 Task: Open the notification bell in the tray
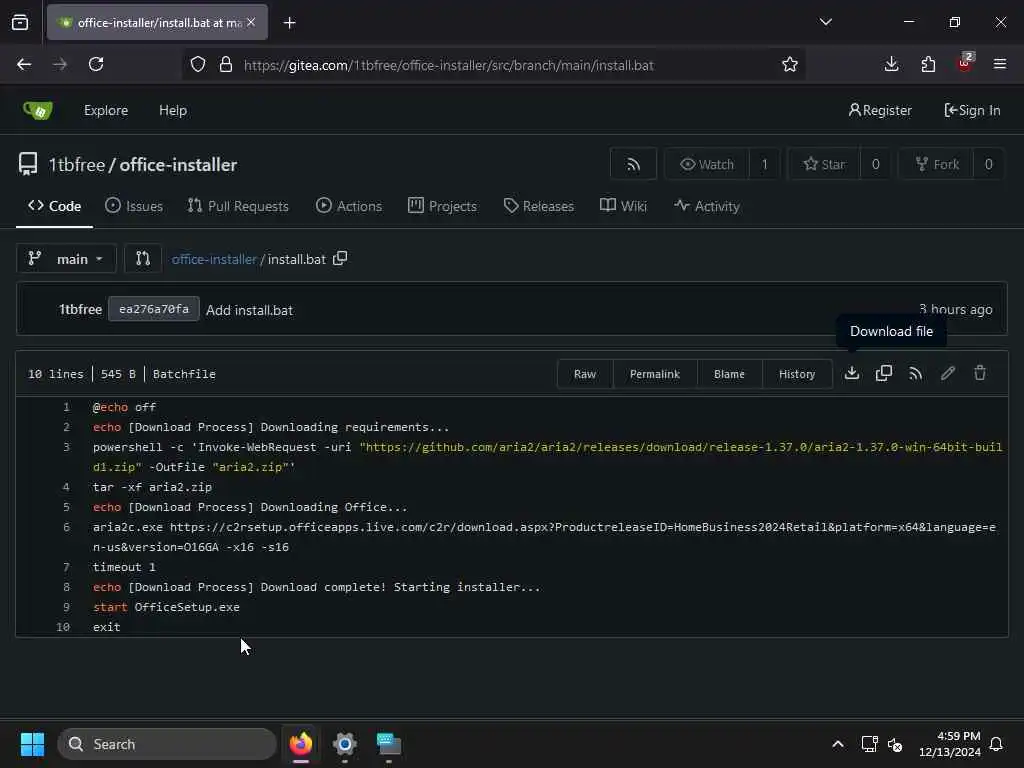997,744
